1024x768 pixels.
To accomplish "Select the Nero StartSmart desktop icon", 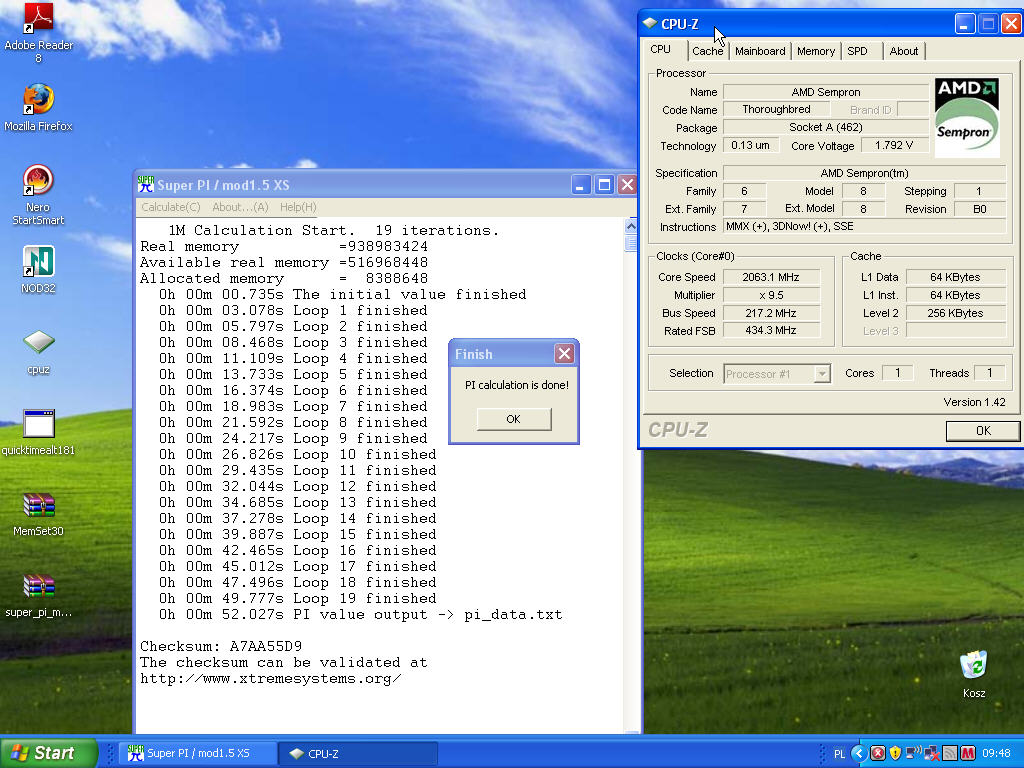I will 38,181.
